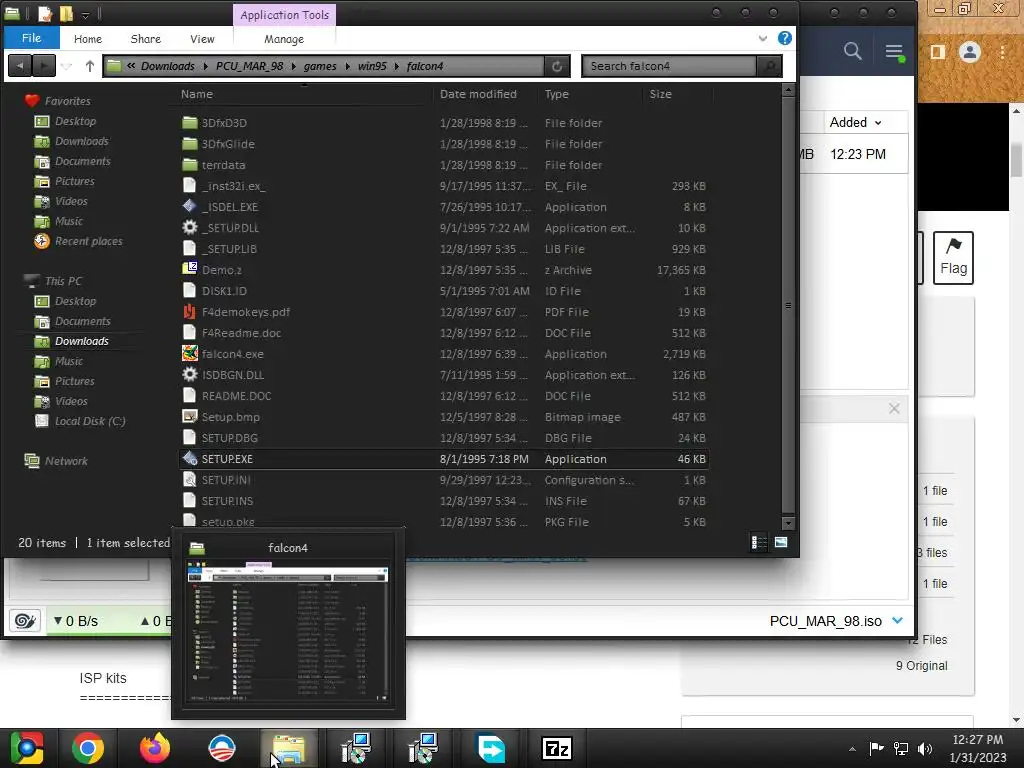Open the Manage ribbon tab
1024x768 pixels.
[283, 39]
